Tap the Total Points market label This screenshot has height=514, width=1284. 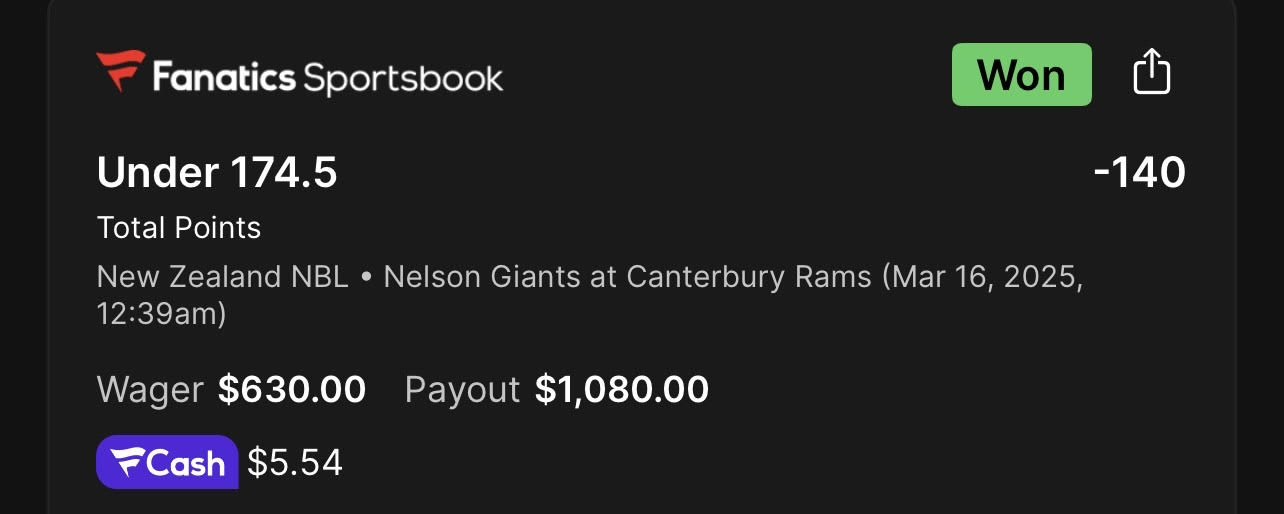pos(179,228)
